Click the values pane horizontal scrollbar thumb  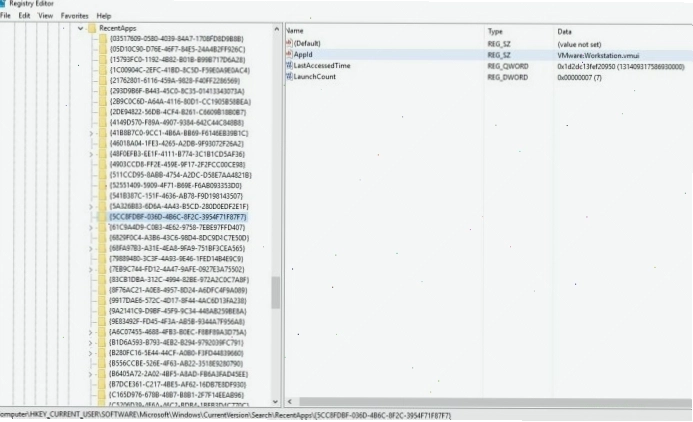[x=494, y=402]
